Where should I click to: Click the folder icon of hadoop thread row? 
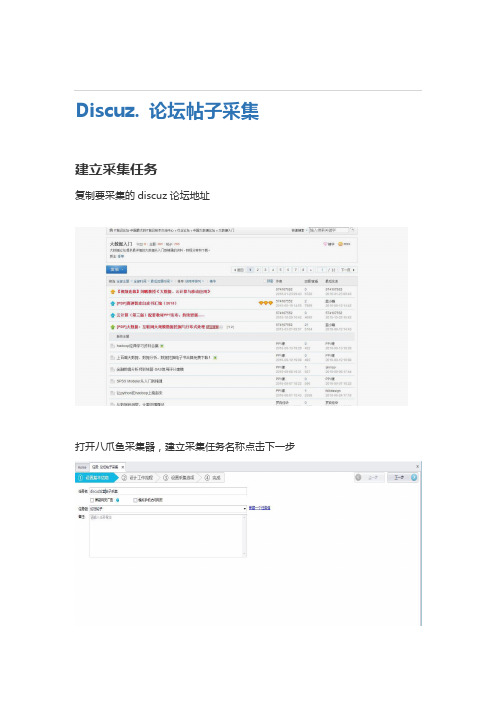click(113, 346)
